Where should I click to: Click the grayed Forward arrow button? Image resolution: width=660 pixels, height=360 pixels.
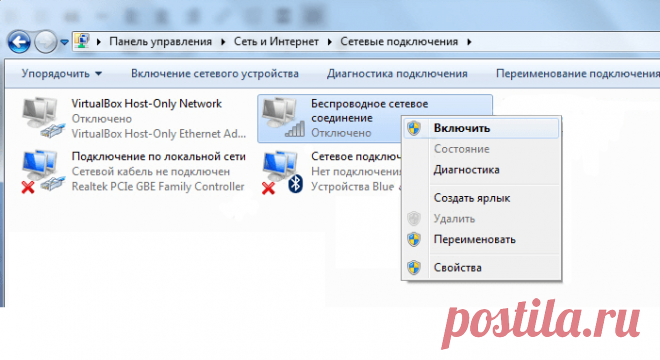pos(45,42)
